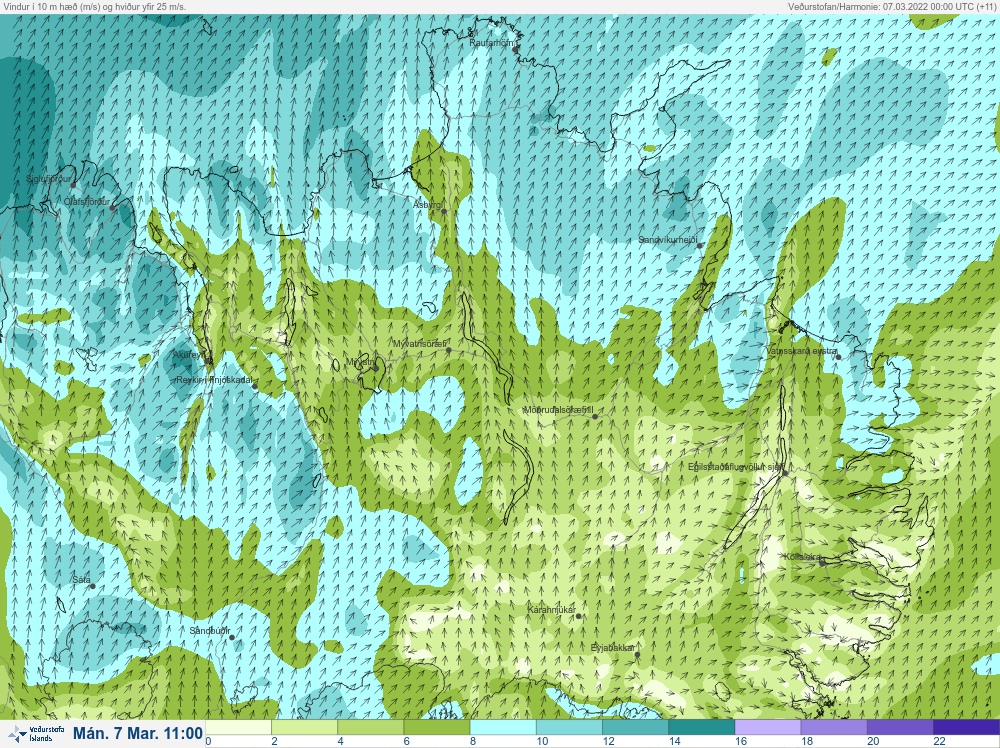Screen dimensions: 1000x748
Task: Click the legend value '8'
Action: (x=473, y=742)
